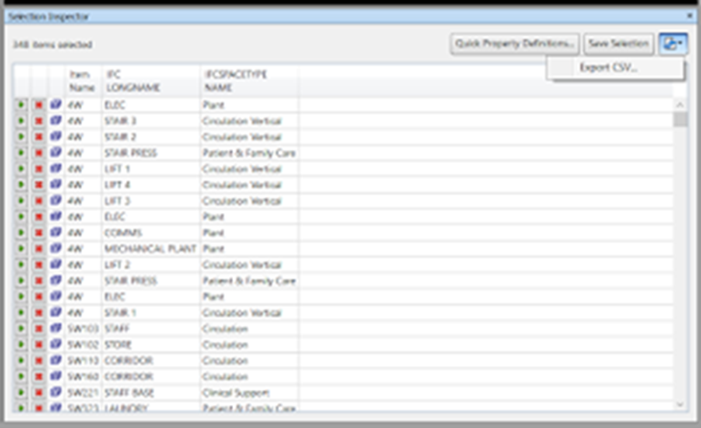Click the green arrow on the COMMS row
701x428 pixels.
(x=21, y=233)
